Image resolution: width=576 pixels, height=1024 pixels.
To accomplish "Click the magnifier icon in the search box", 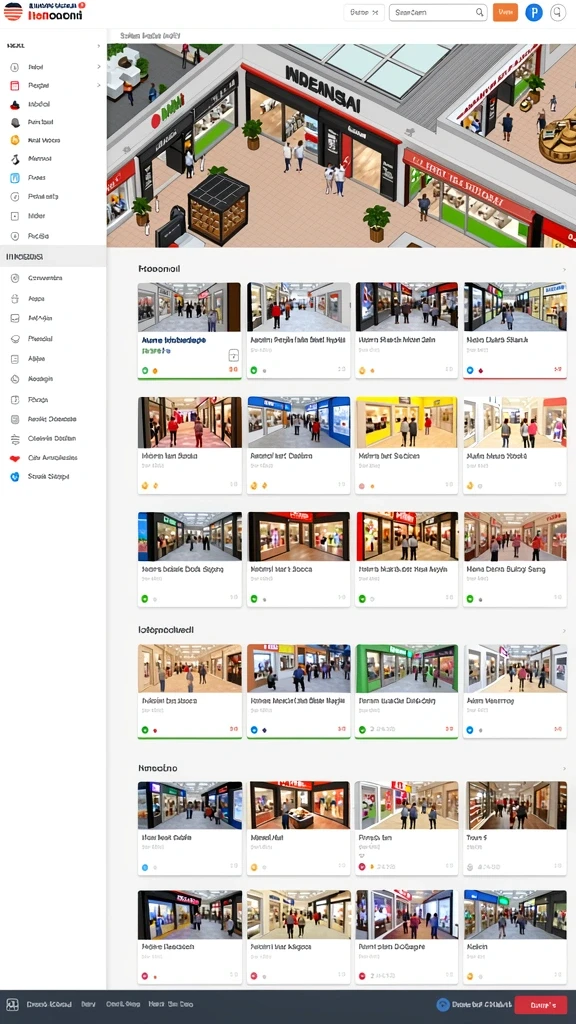I will click(x=479, y=12).
